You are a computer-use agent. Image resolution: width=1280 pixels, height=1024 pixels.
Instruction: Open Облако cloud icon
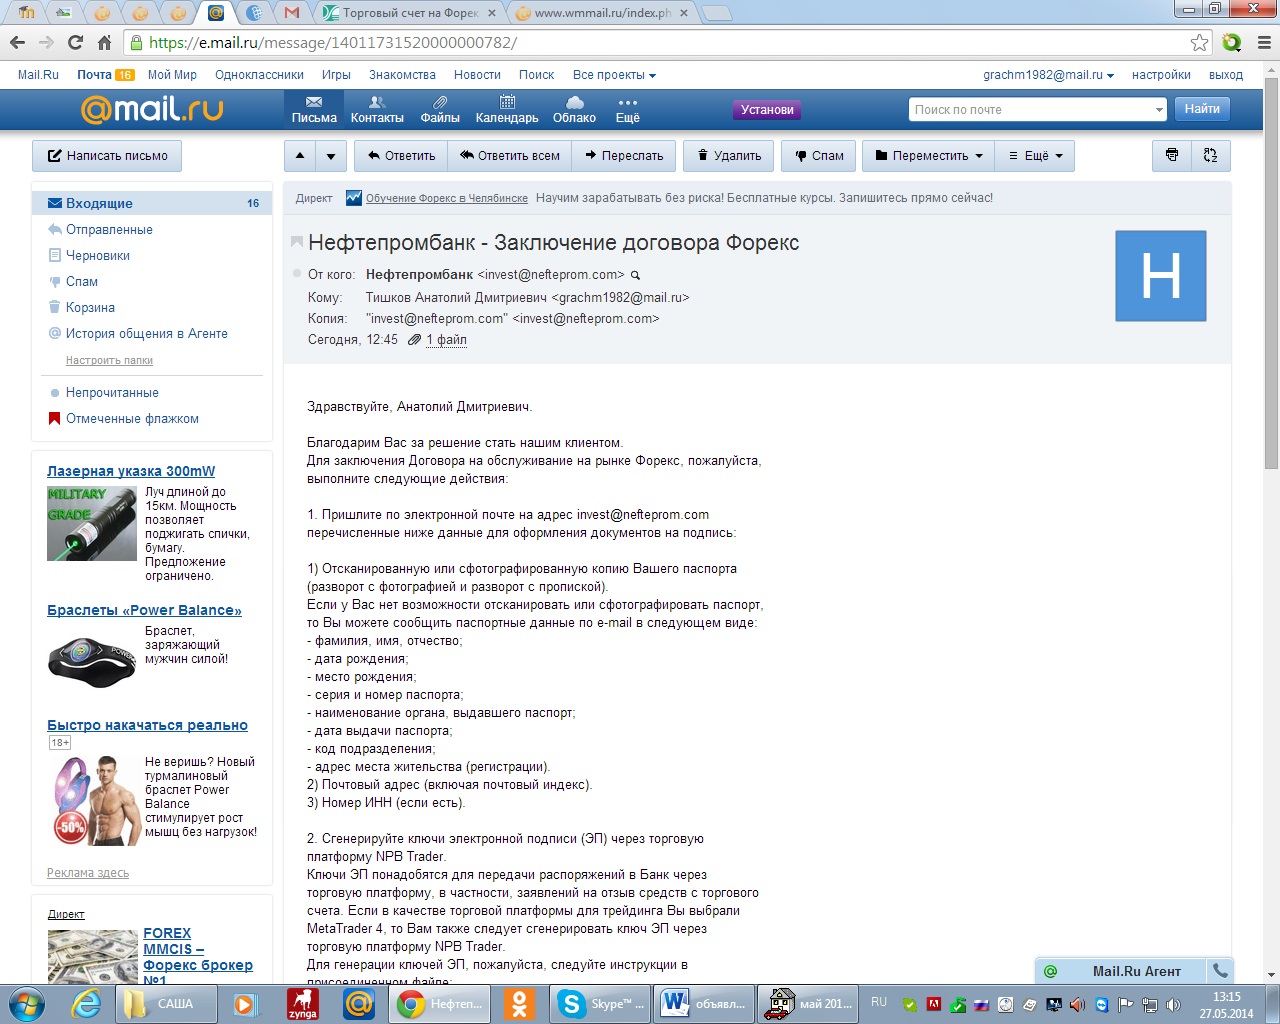point(574,110)
